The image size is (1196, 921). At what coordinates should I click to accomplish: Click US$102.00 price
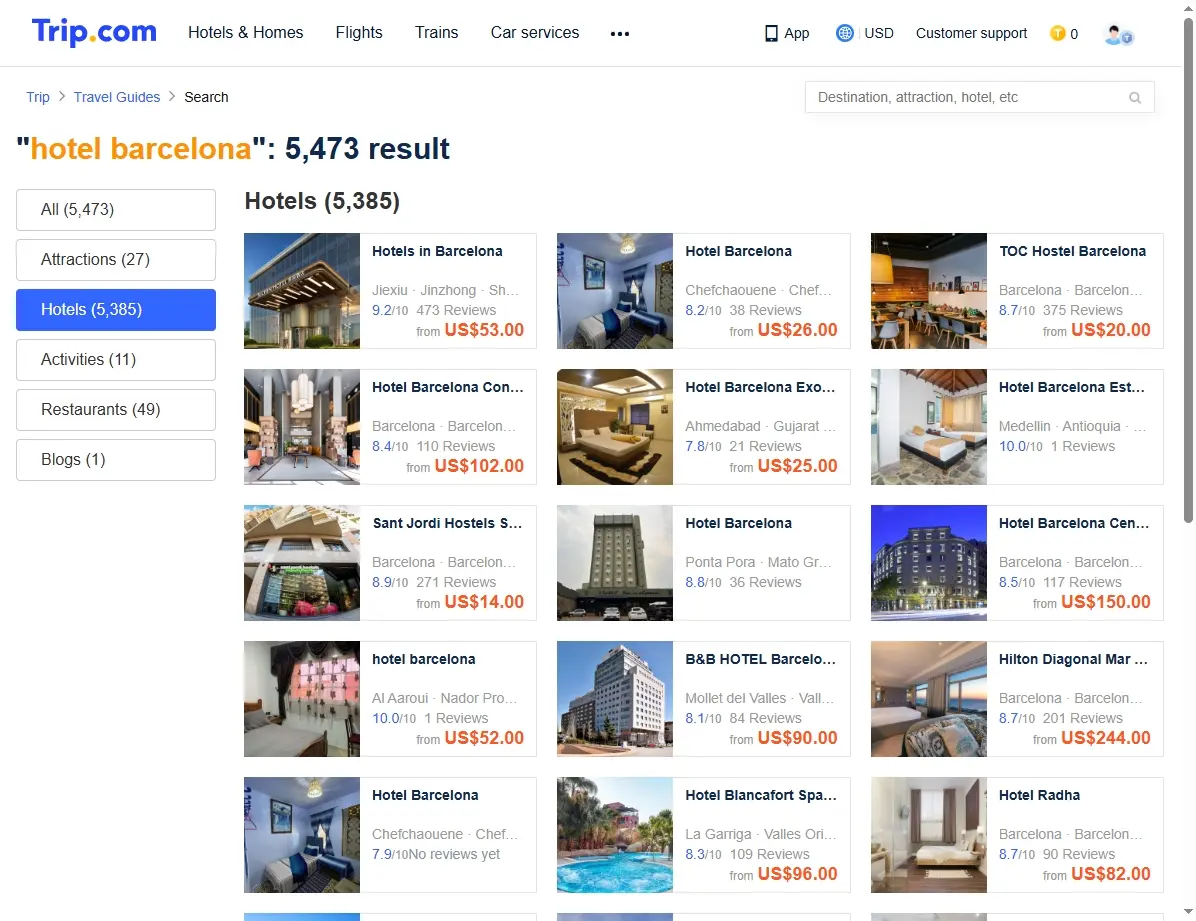pos(479,465)
